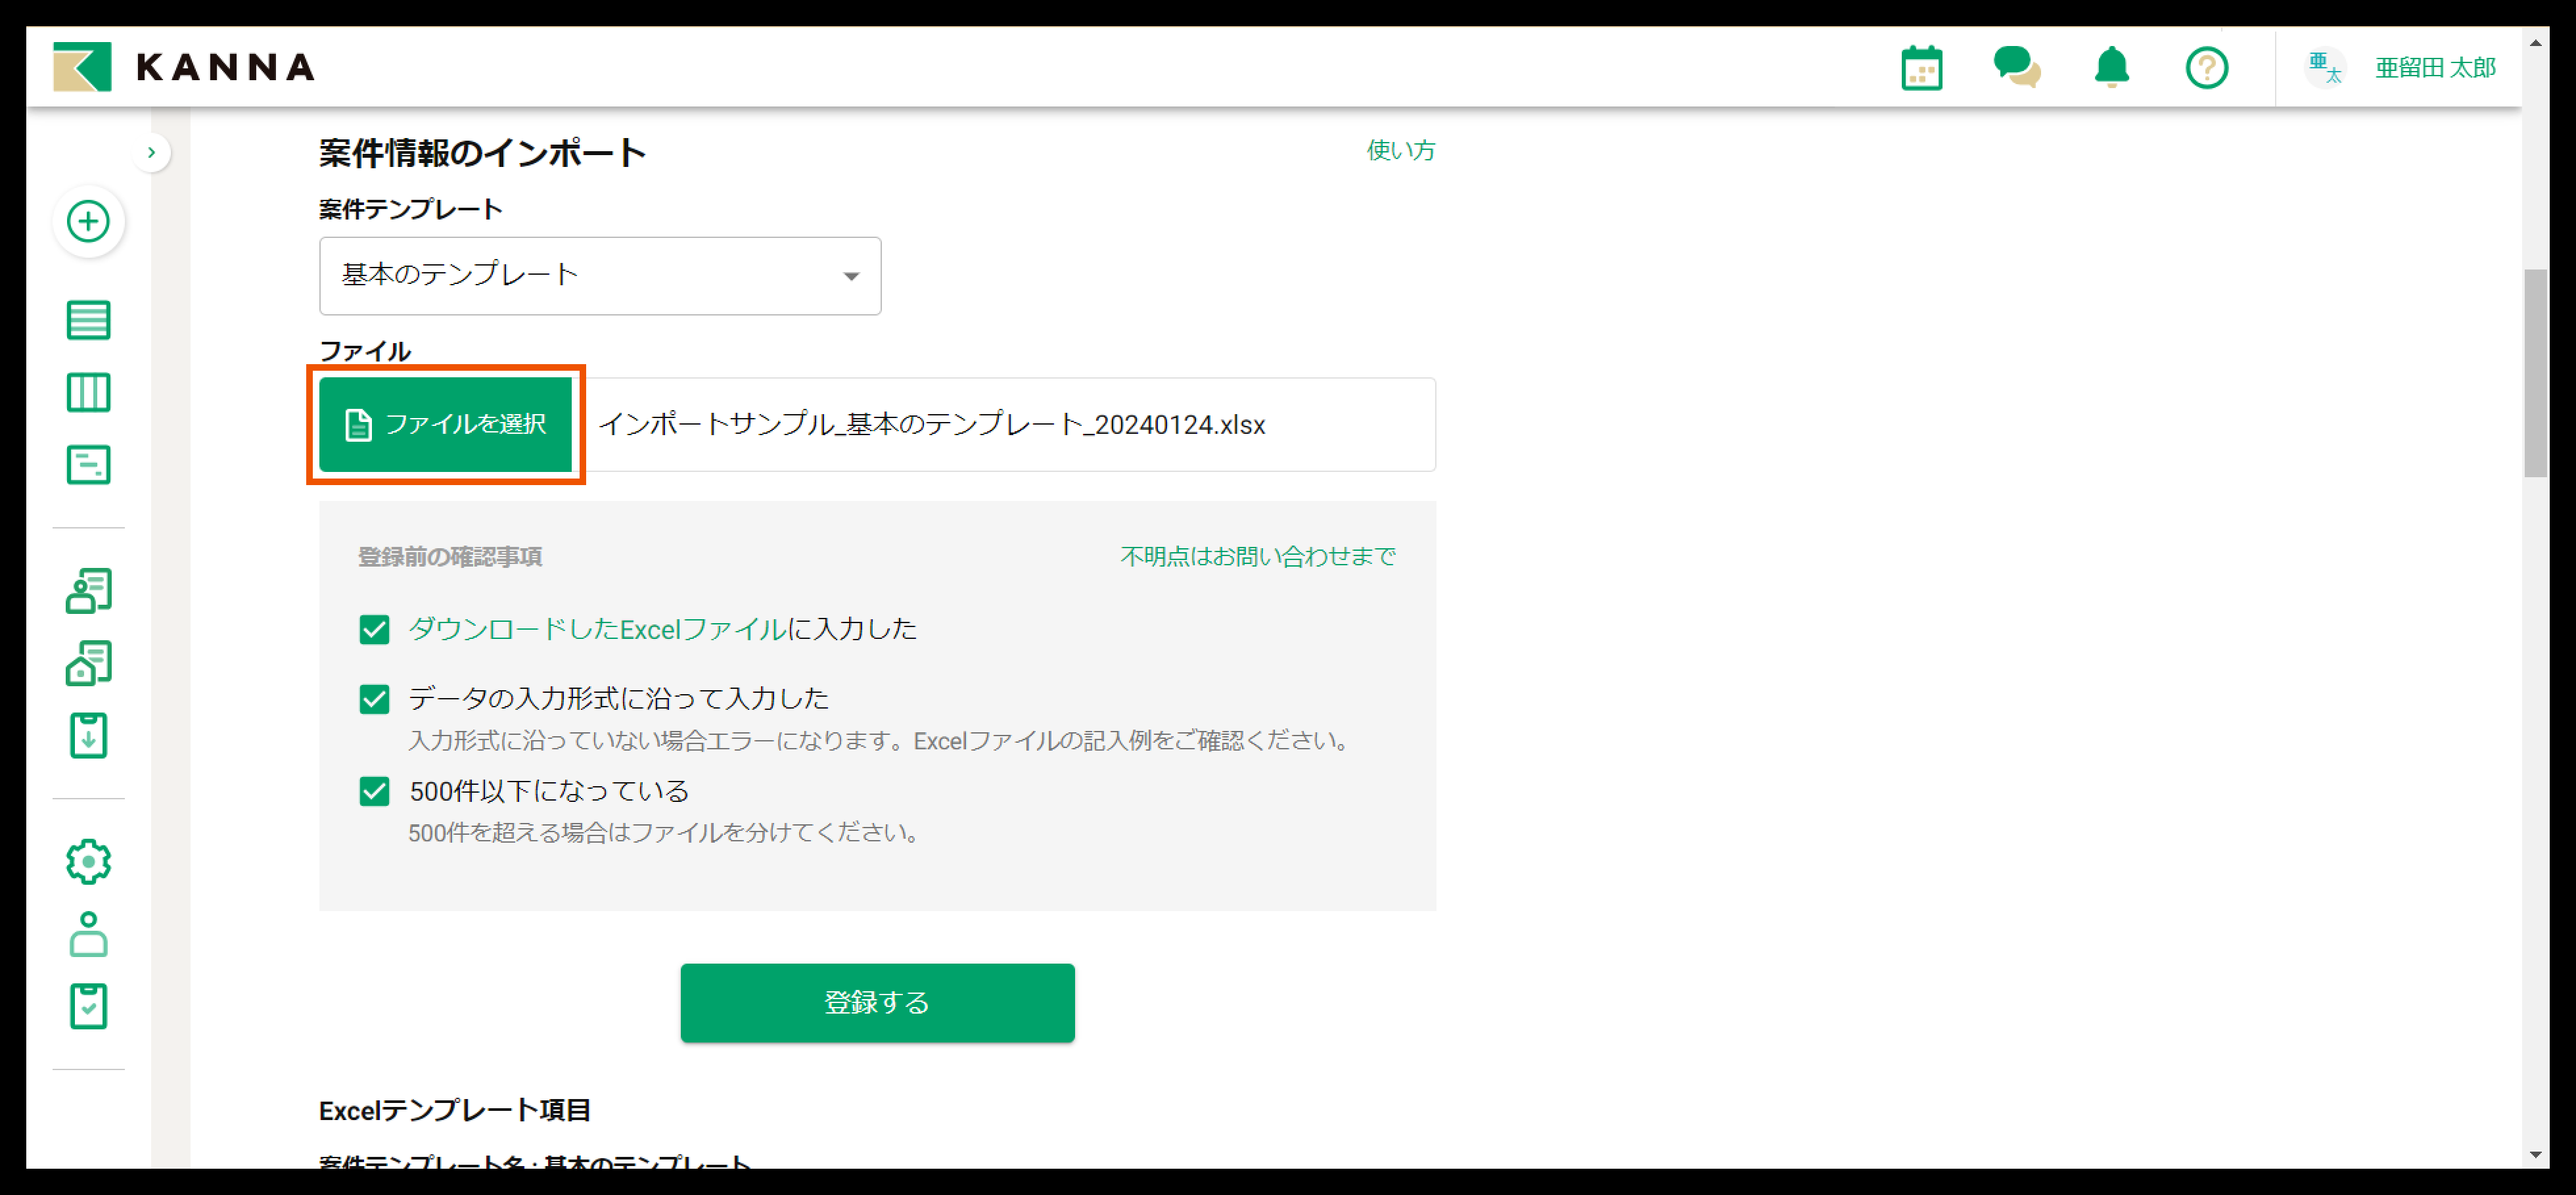
Task: Open the list view sidebar icon
Action: coord(88,320)
